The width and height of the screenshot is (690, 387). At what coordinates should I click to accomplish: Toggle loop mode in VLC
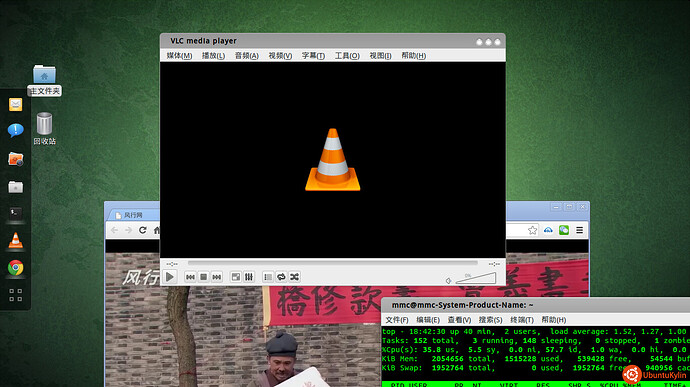pos(281,277)
